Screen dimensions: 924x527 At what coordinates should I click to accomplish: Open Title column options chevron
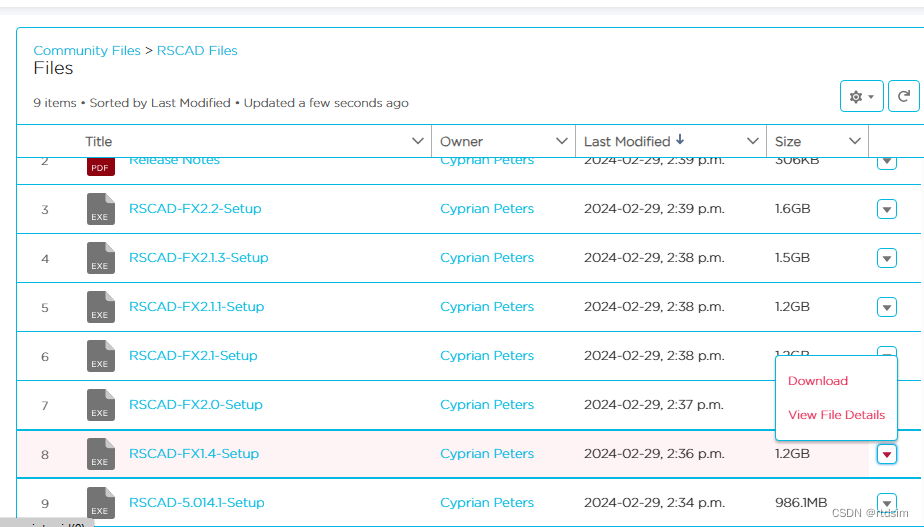click(417, 141)
